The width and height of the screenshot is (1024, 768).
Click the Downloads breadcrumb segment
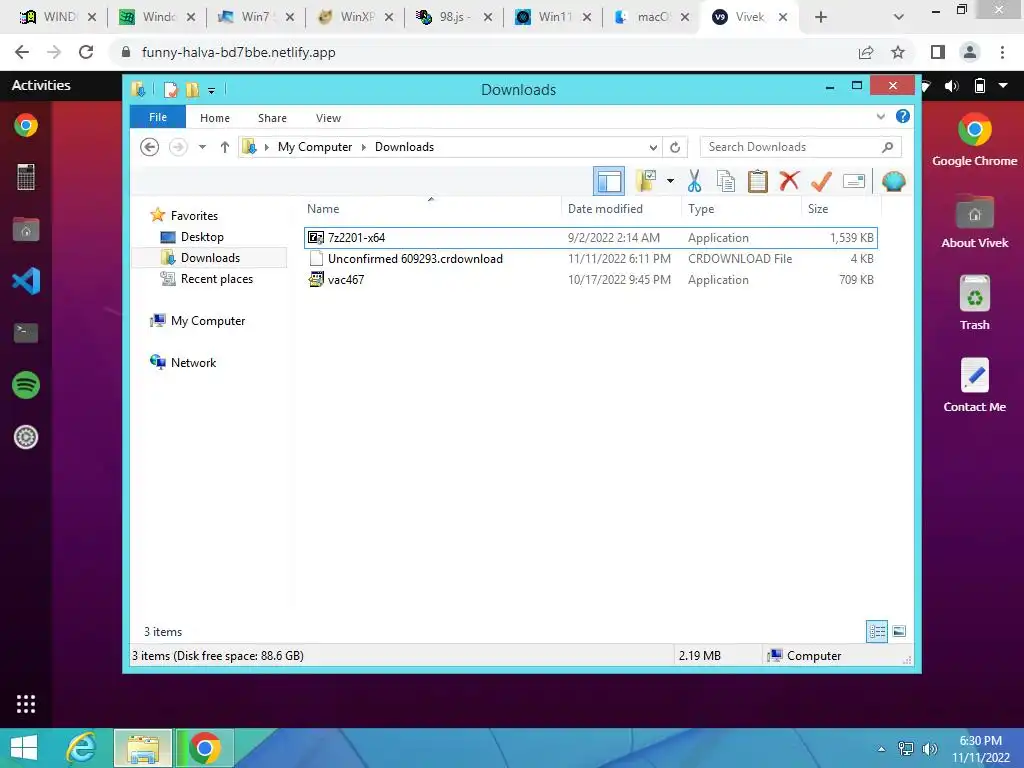coord(404,147)
